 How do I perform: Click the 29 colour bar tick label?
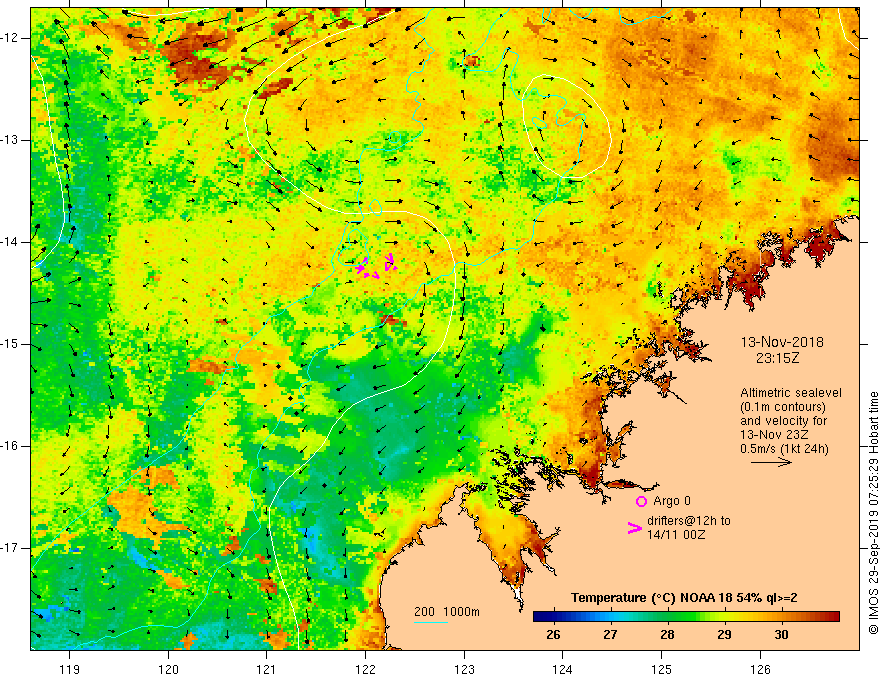(x=724, y=635)
